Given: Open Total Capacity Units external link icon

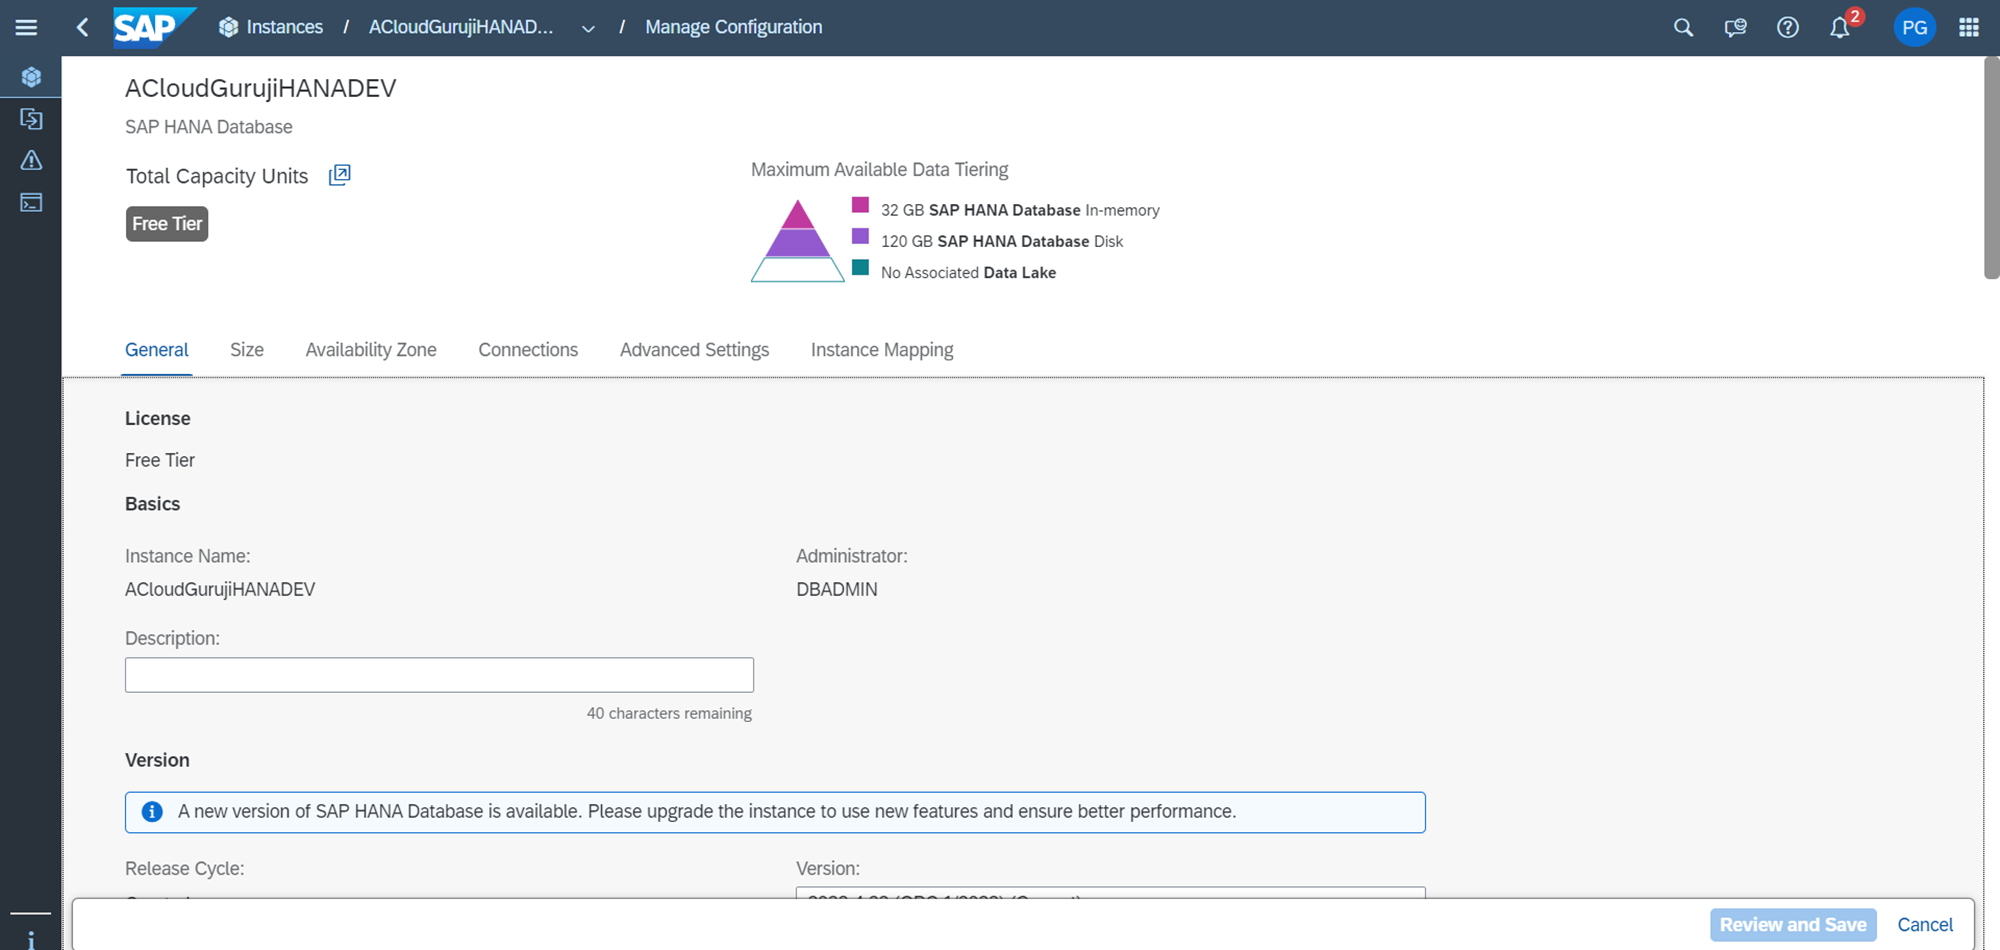Looking at the screenshot, I should pyautogui.click(x=339, y=175).
